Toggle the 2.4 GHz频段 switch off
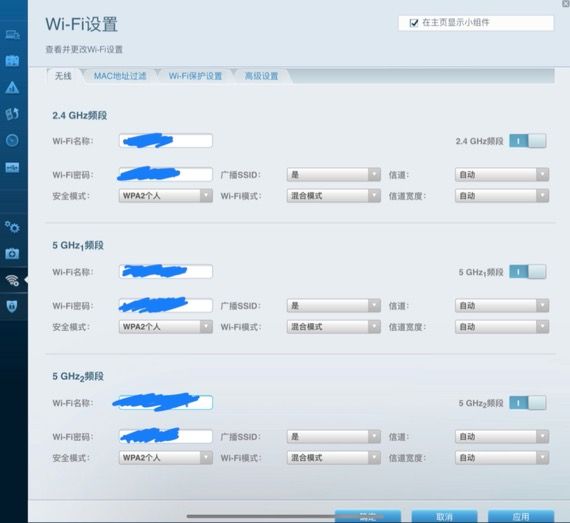Image resolution: width=570 pixels, height=523 pixels. click(527, 141)
